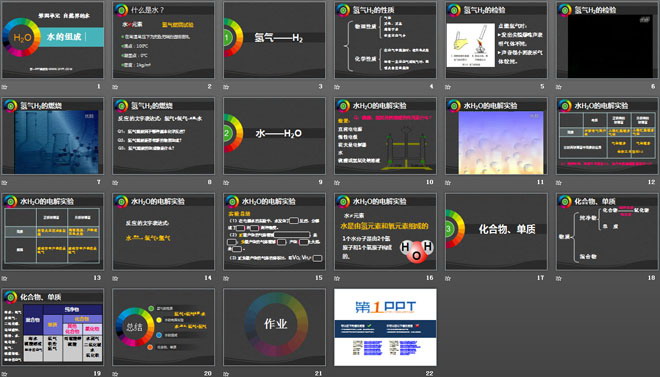Select slide 10 thumbnail with electrolysis apparatus

pos(385,136)
